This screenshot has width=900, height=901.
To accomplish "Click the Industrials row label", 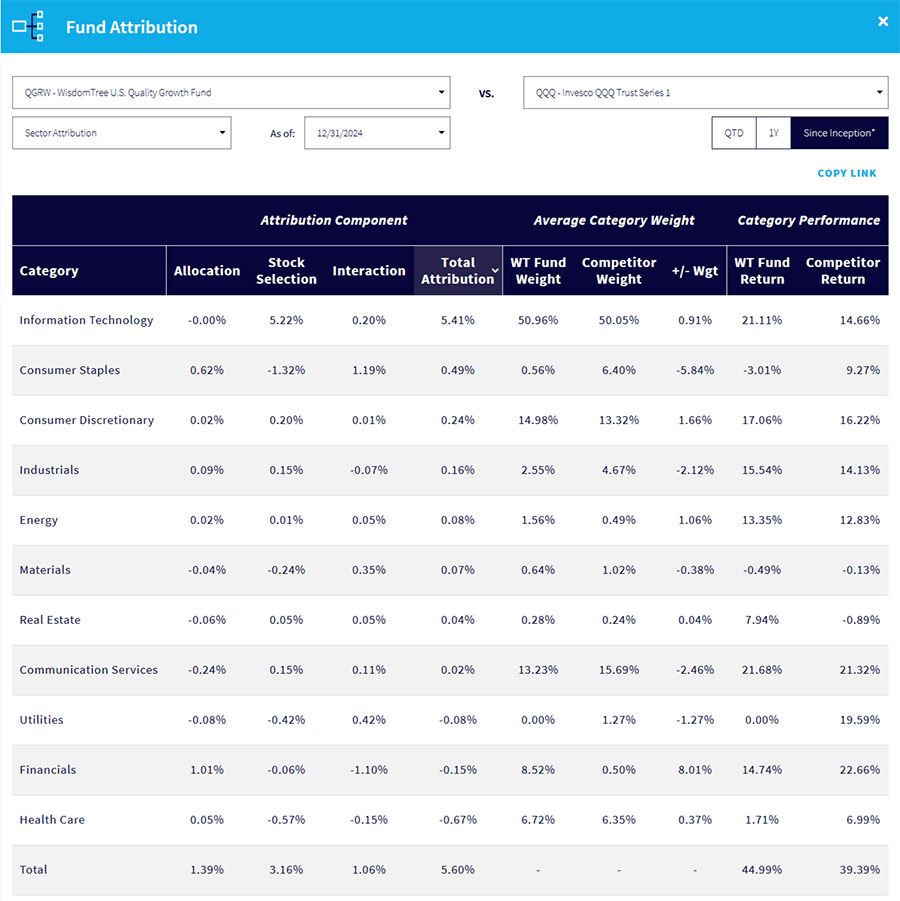I will click(49, 470).
